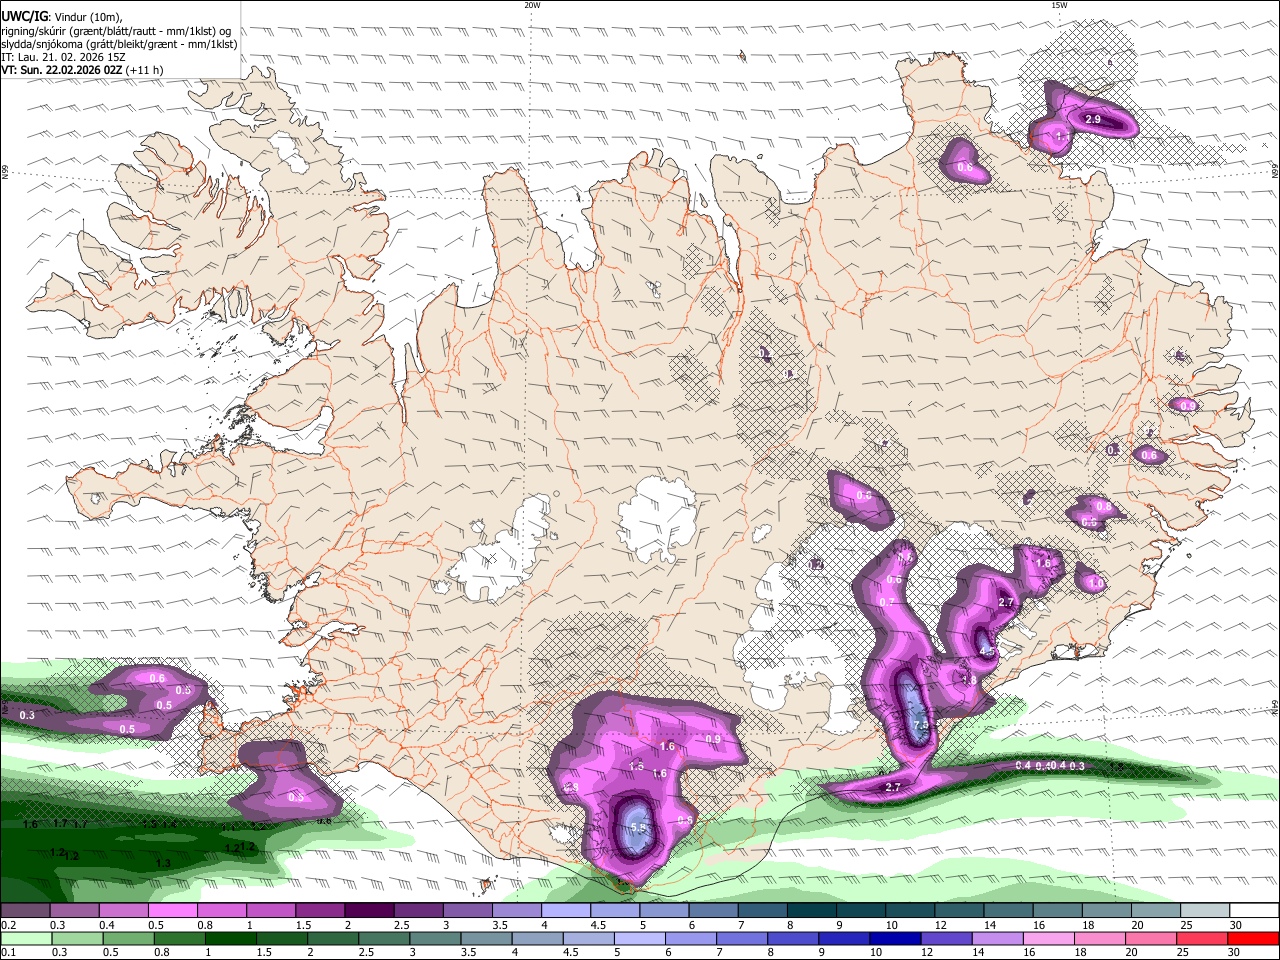Click the 'VT: Sun. 22.02.2026 02Z (+11 h)' line
The width and height of the screenshot is (1280, 960).
click(82, 70)
